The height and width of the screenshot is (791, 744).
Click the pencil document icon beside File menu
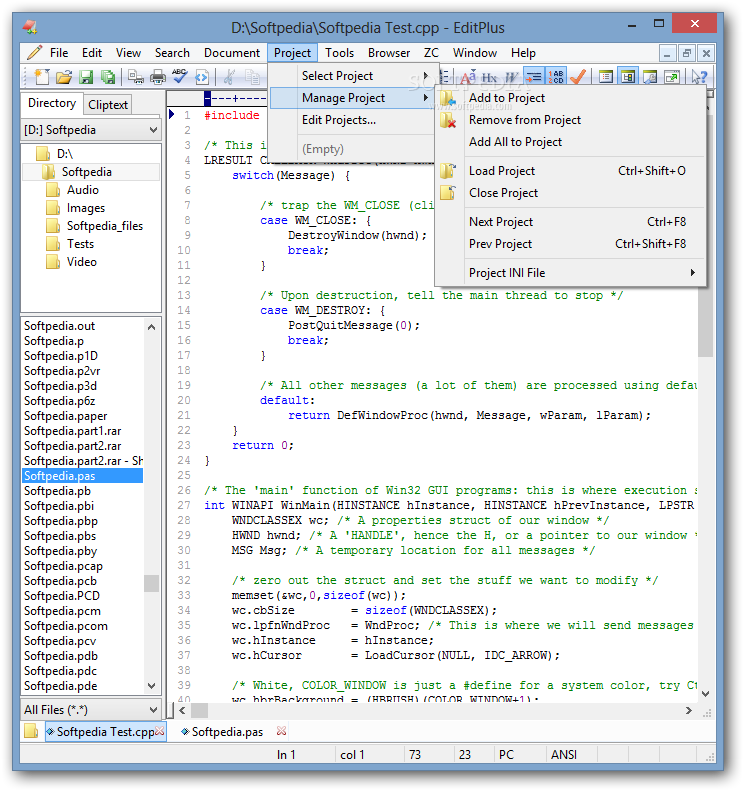click(34, 52)
